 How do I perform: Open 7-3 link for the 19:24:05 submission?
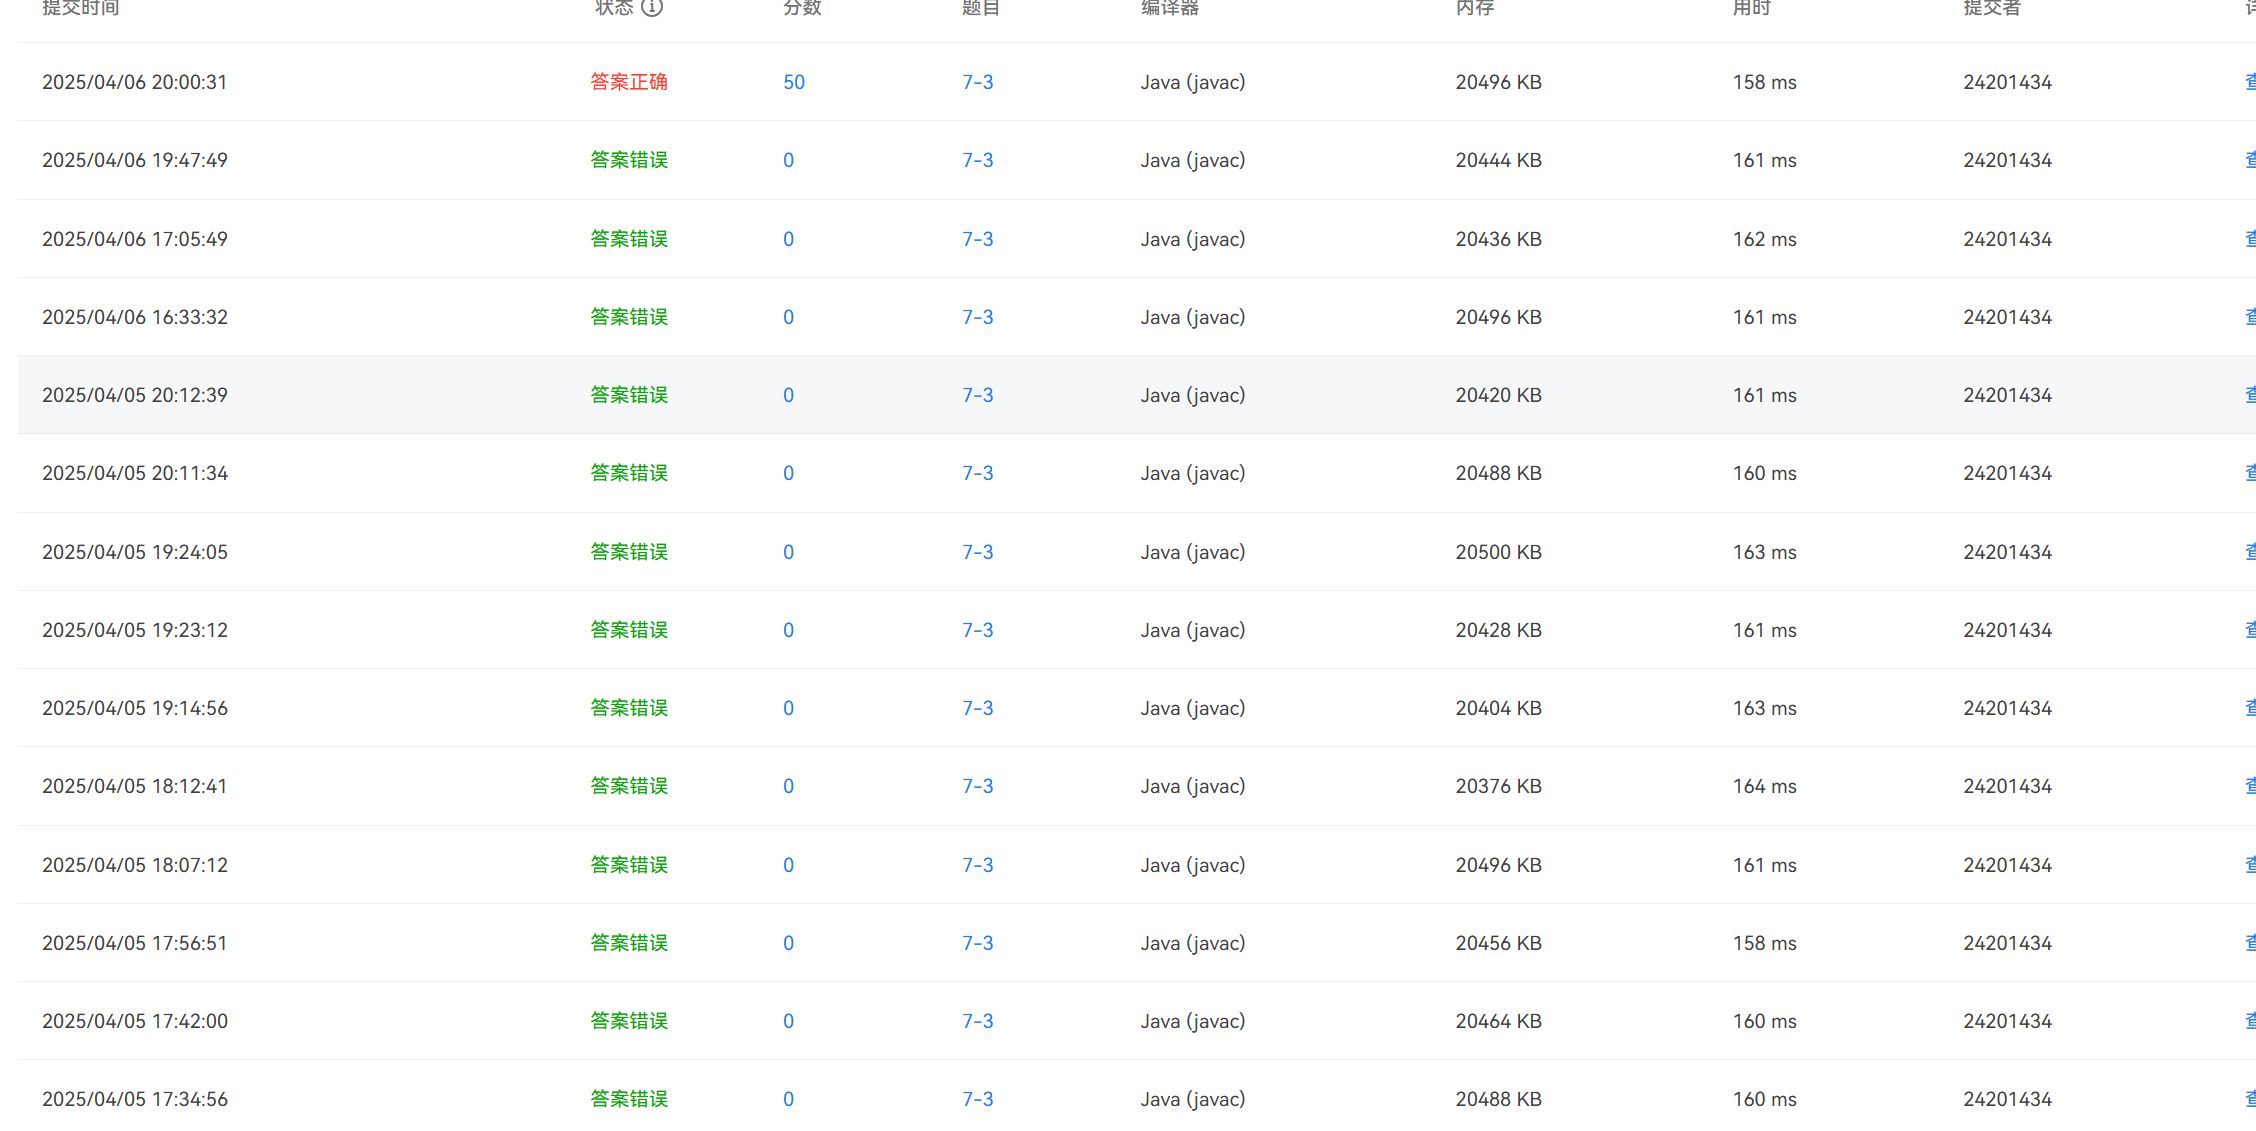click(977, 552)
